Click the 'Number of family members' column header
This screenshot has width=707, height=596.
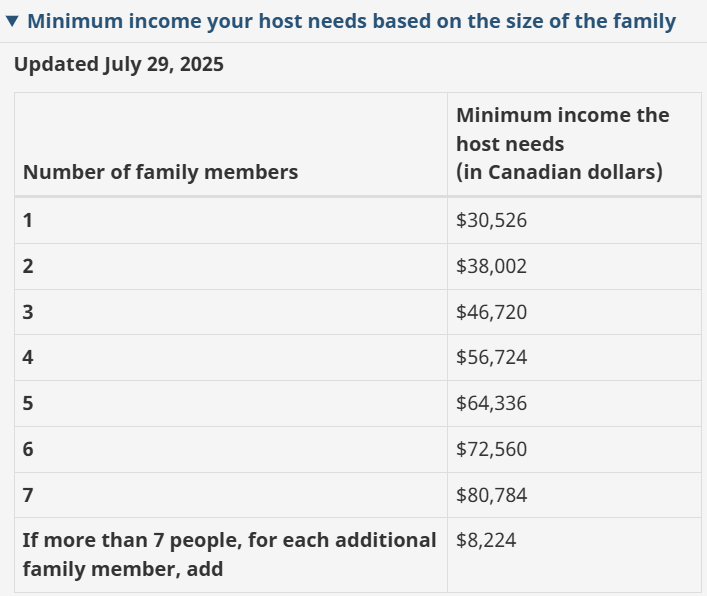(x=160, y=172)
